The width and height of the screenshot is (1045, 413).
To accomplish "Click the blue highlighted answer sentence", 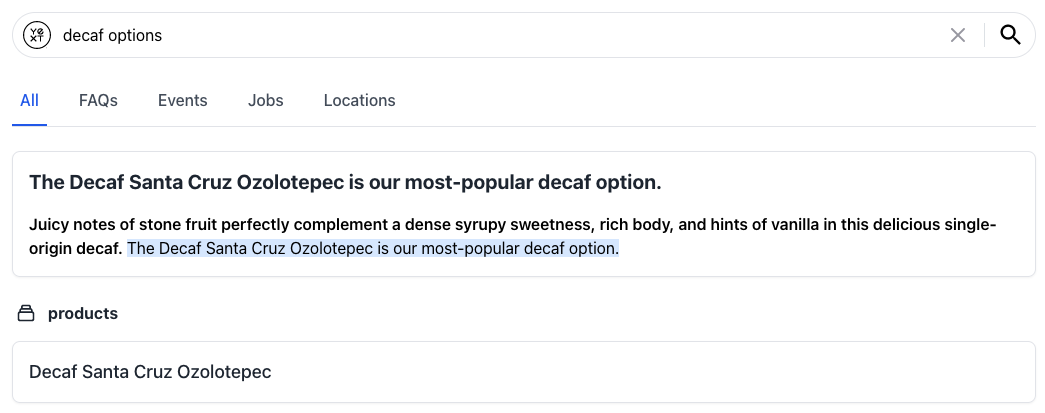I will pos(373,248).
